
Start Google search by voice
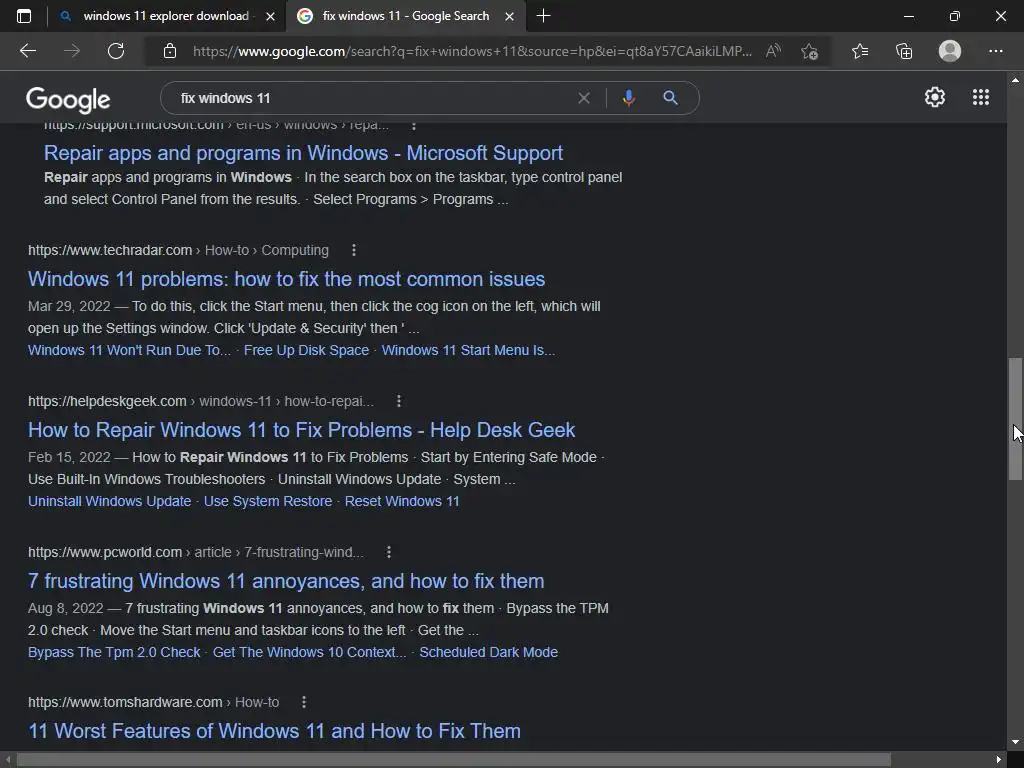[x=628, y=98]
